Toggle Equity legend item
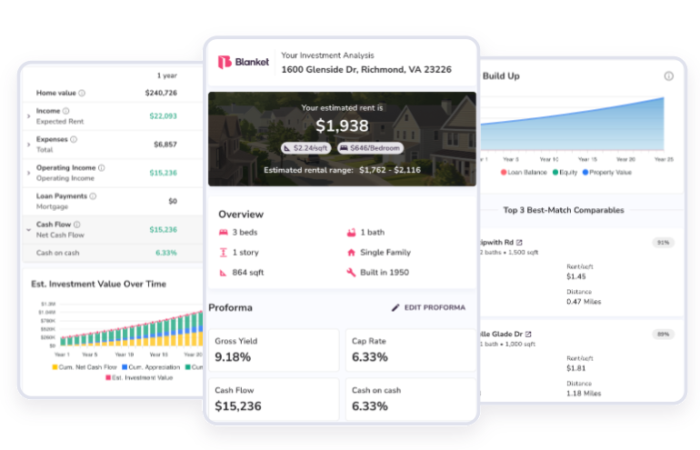 565,172
